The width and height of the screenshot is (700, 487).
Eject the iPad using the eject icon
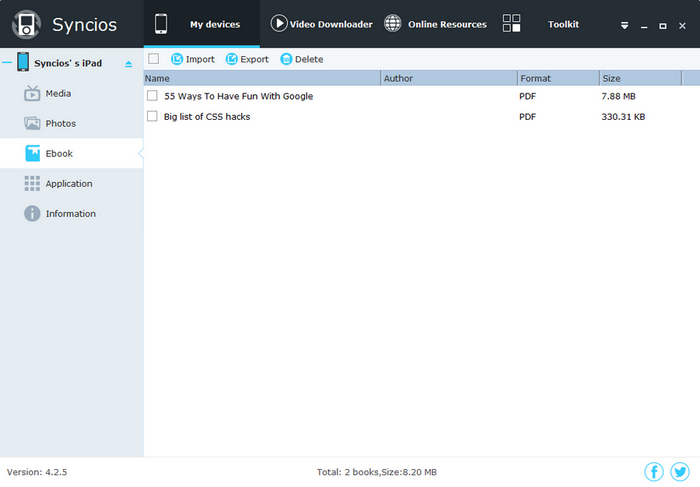[129, 64]
